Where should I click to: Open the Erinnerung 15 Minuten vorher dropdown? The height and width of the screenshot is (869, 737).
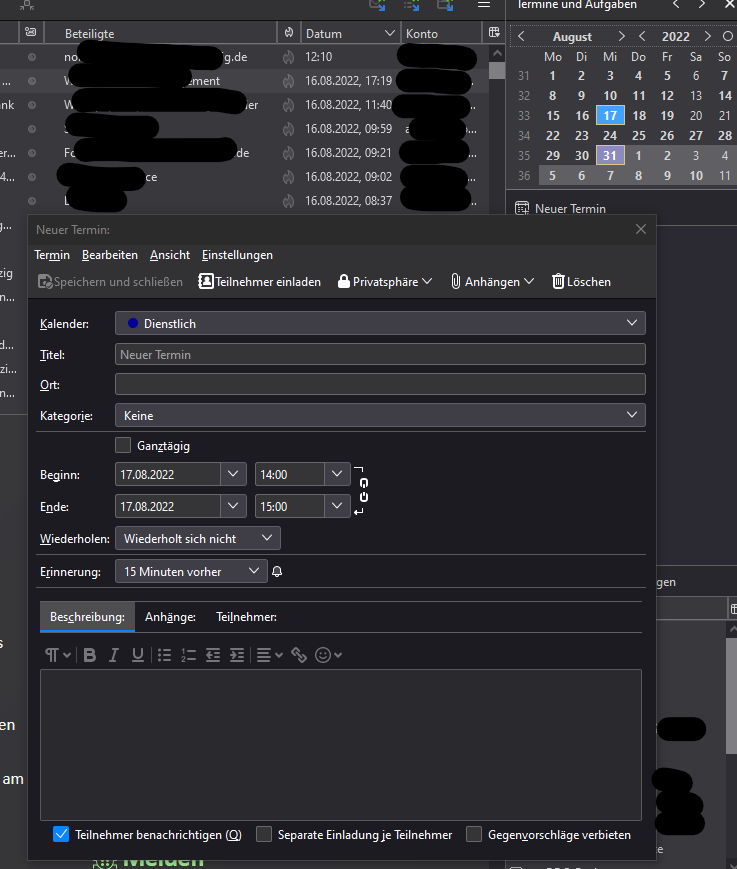[x=191, y=572]
